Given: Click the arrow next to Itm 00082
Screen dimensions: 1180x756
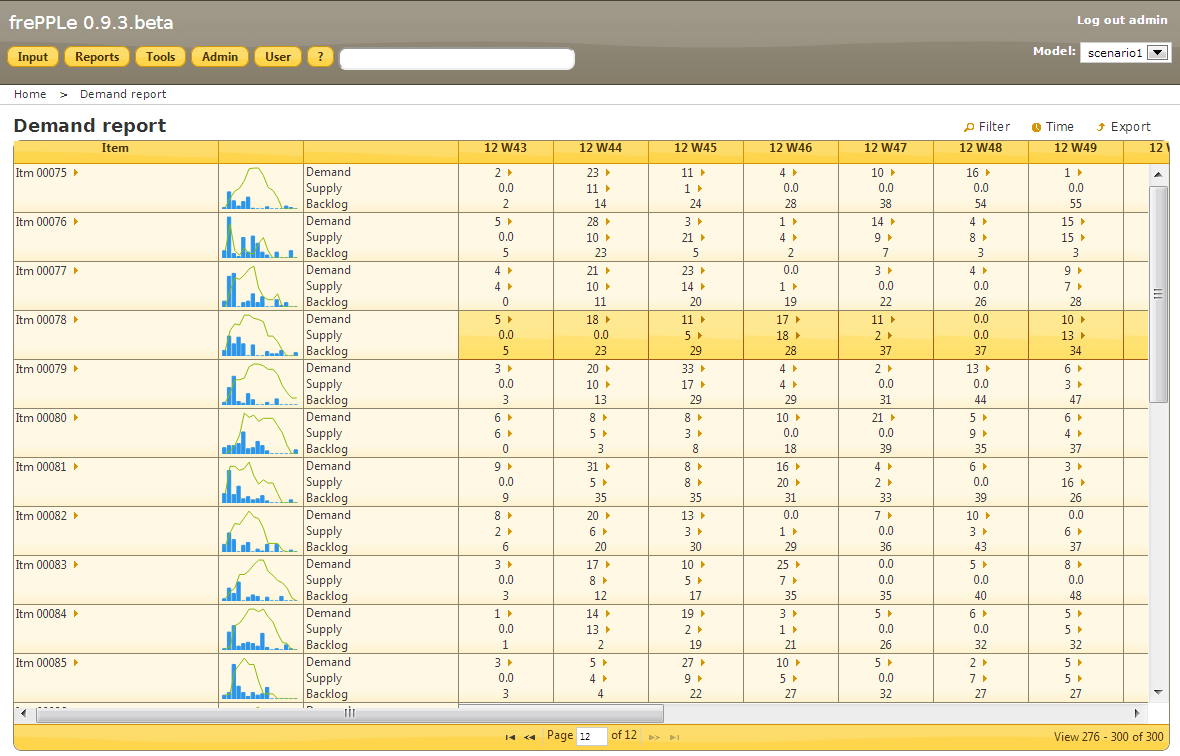Looking at the screenshot, I should (x=76, y=516).
